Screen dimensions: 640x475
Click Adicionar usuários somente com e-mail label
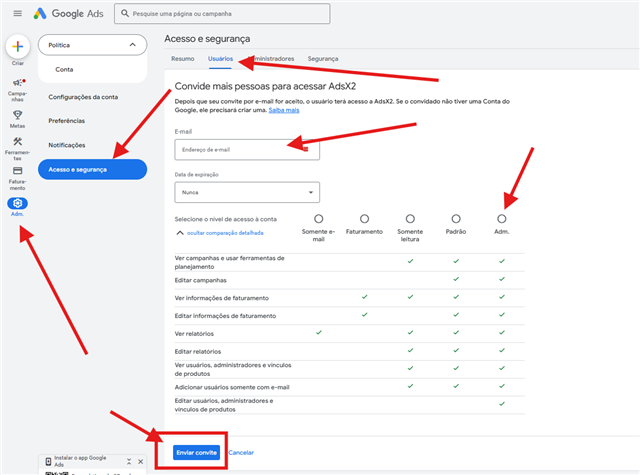click(232, 387)
